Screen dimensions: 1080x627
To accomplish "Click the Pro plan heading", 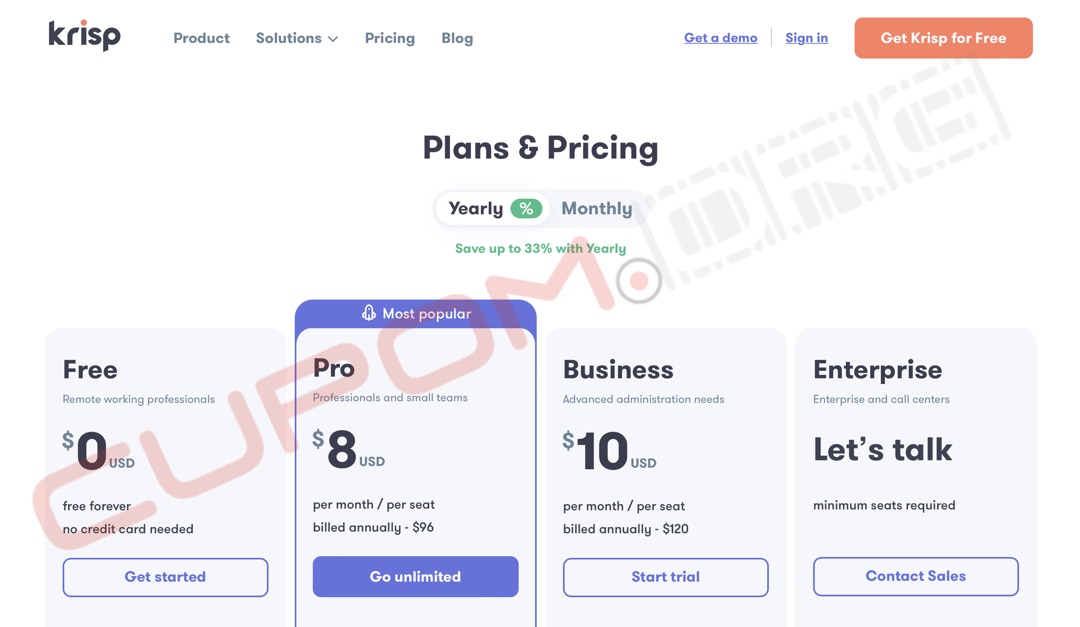I will coord(334,368).
